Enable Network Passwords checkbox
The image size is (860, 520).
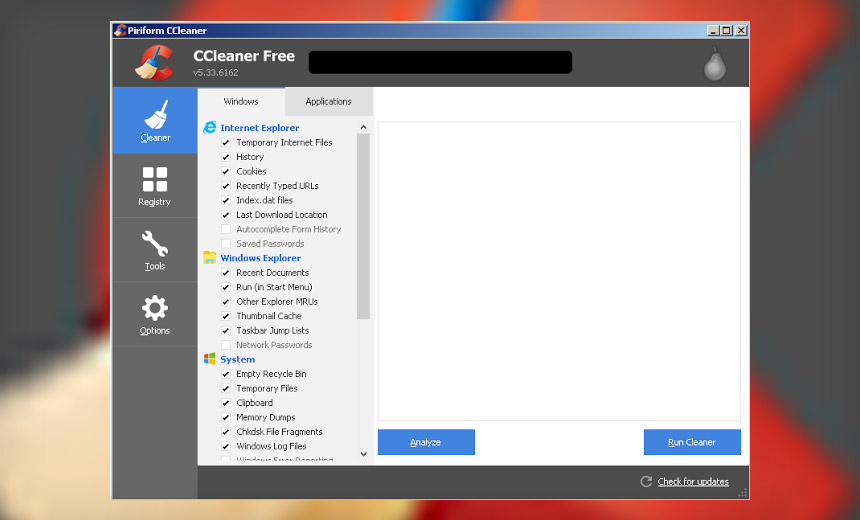pyautogui.click(x=225, y=344)
